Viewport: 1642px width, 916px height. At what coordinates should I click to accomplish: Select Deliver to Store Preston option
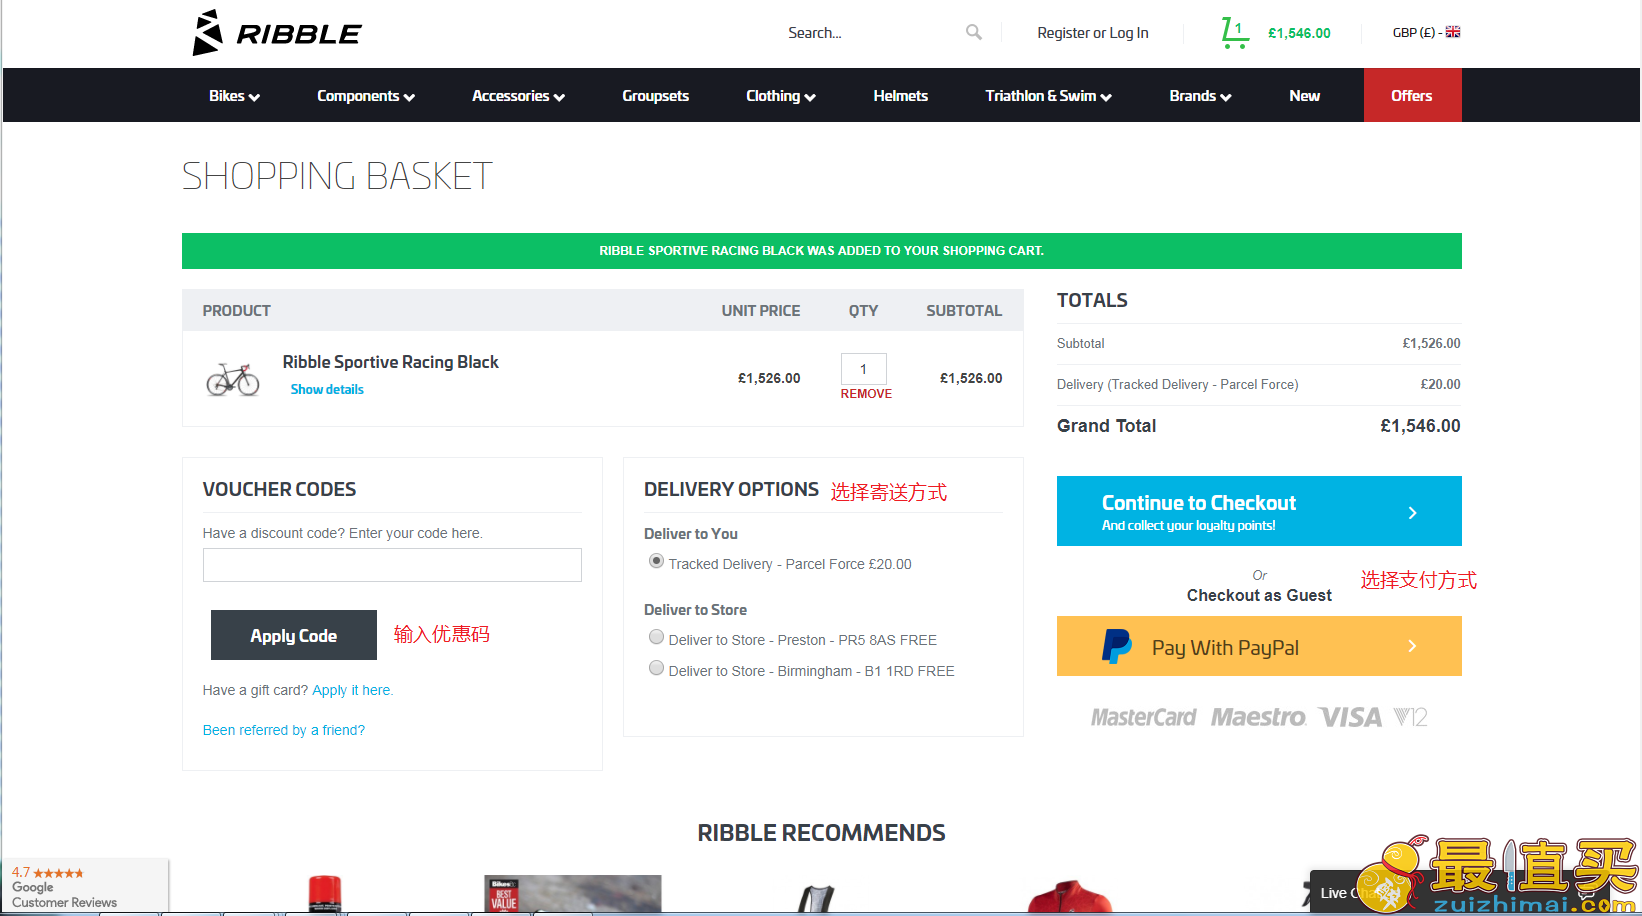pyautogui.click(x=656, y=637)
